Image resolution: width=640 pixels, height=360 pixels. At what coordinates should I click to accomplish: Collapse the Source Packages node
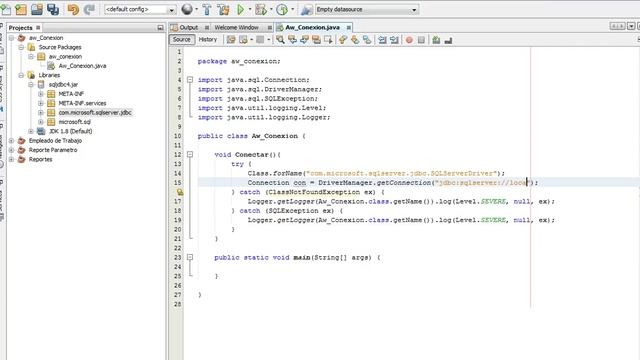pyautogui.click(x=21, y=47)
